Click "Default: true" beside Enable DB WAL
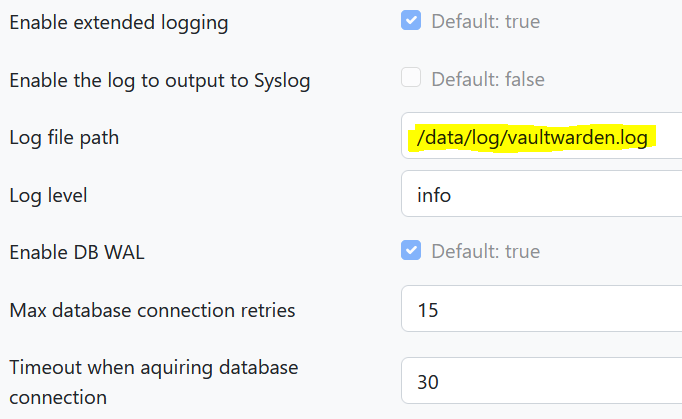The height and width of the screenshot is (419, 682). [485, 251]
